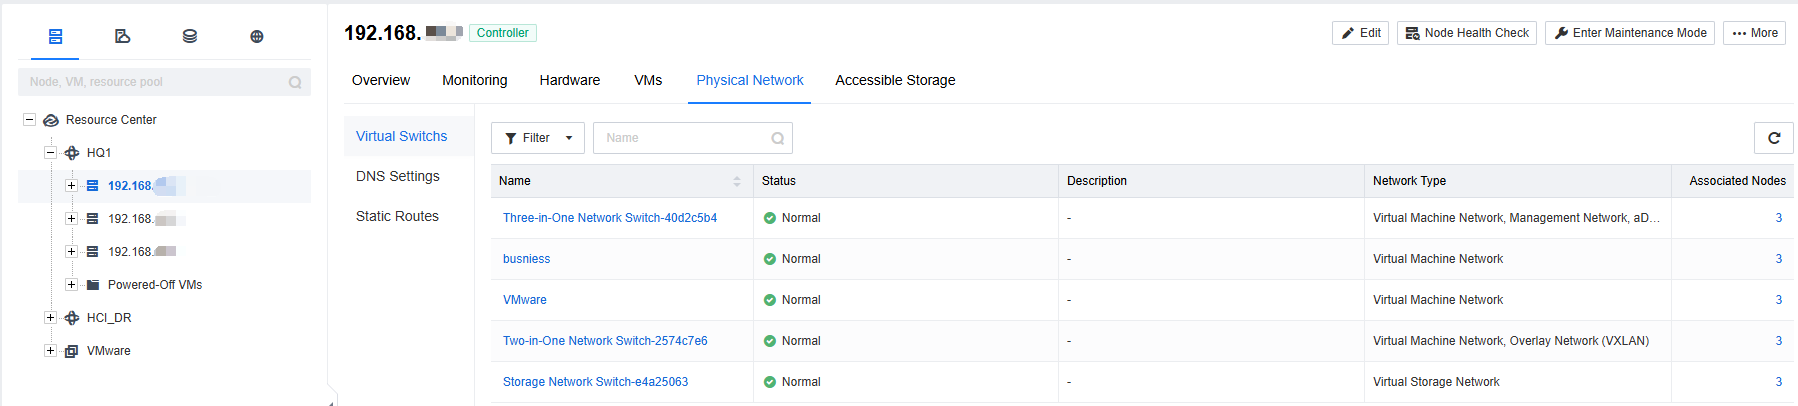Collapse the Resource Center tree node
The height and width of the screenshot is (406, 1798).
pyautogui.click(x=29, y=120)
